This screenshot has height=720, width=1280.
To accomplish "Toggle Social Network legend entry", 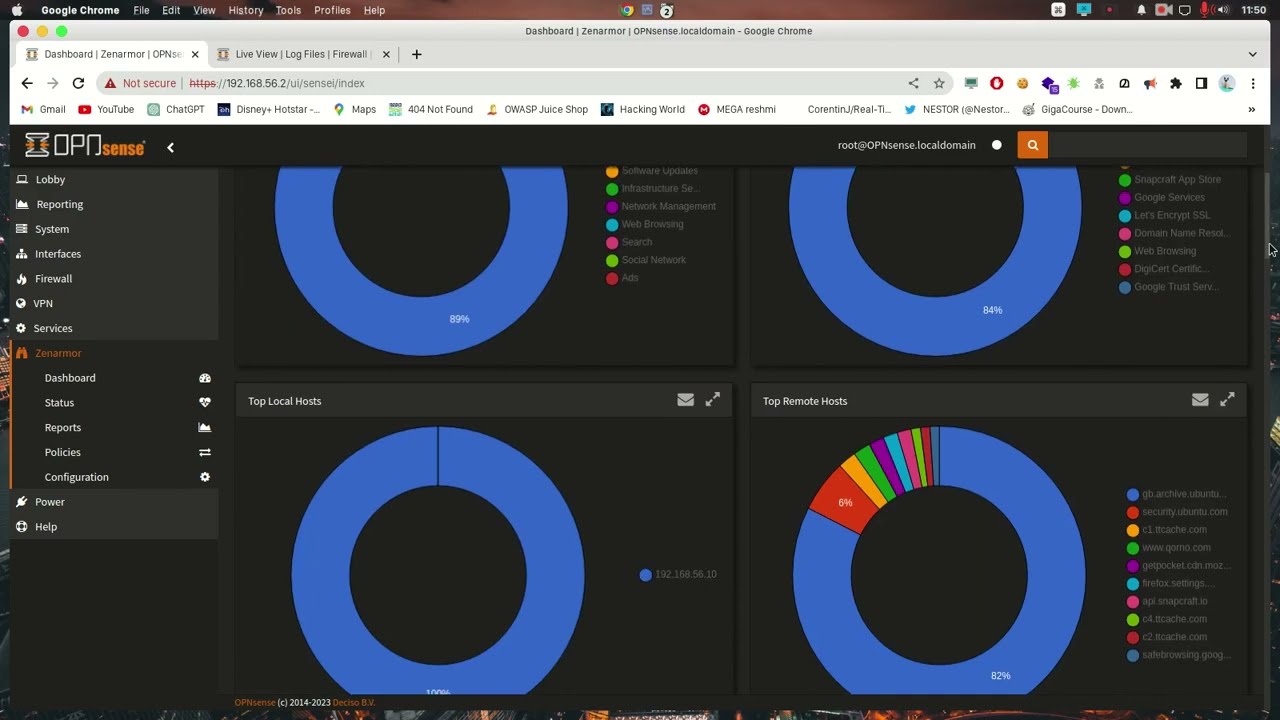I will coord(646,260).
